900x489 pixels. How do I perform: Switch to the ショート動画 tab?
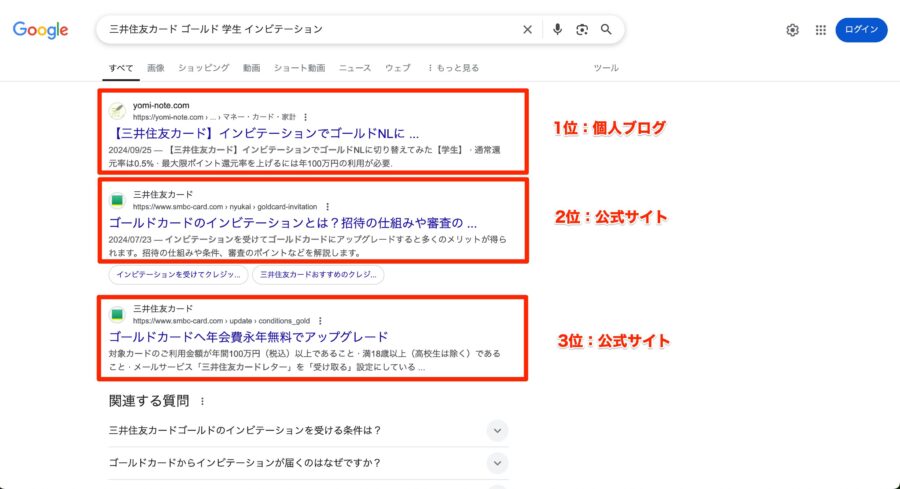299,68
